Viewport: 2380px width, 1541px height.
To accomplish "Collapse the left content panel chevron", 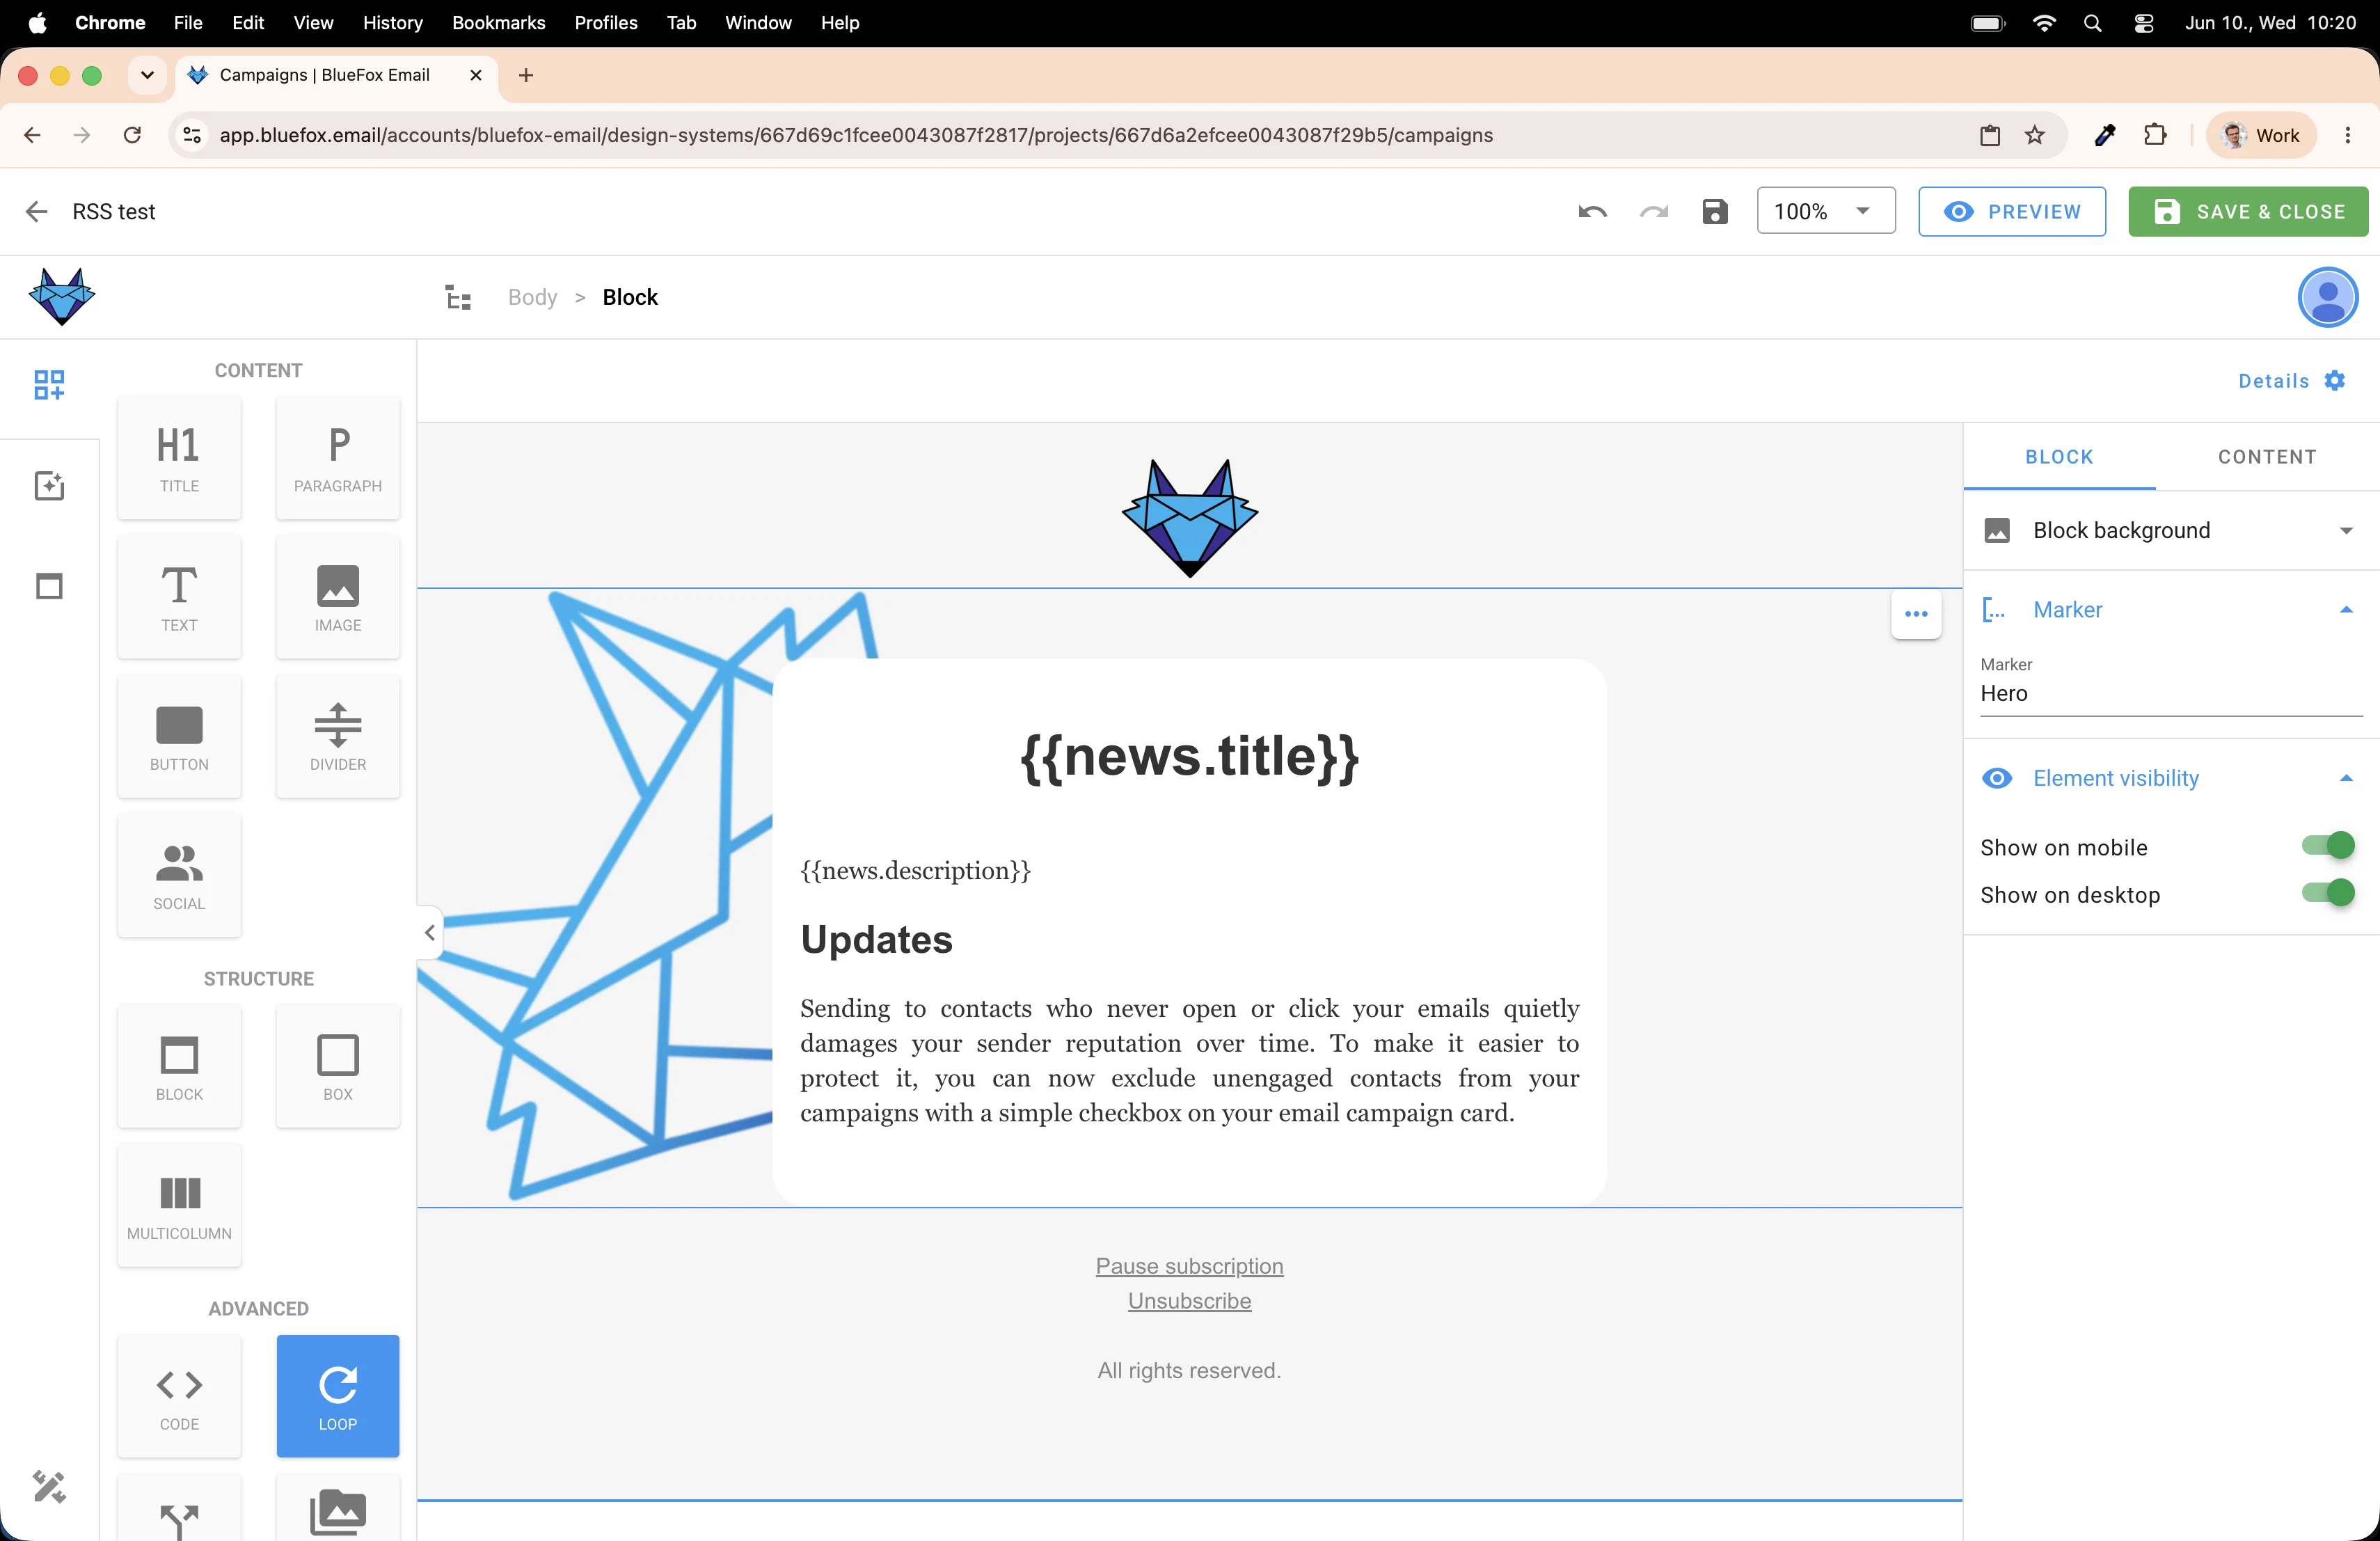I will 430,933.
